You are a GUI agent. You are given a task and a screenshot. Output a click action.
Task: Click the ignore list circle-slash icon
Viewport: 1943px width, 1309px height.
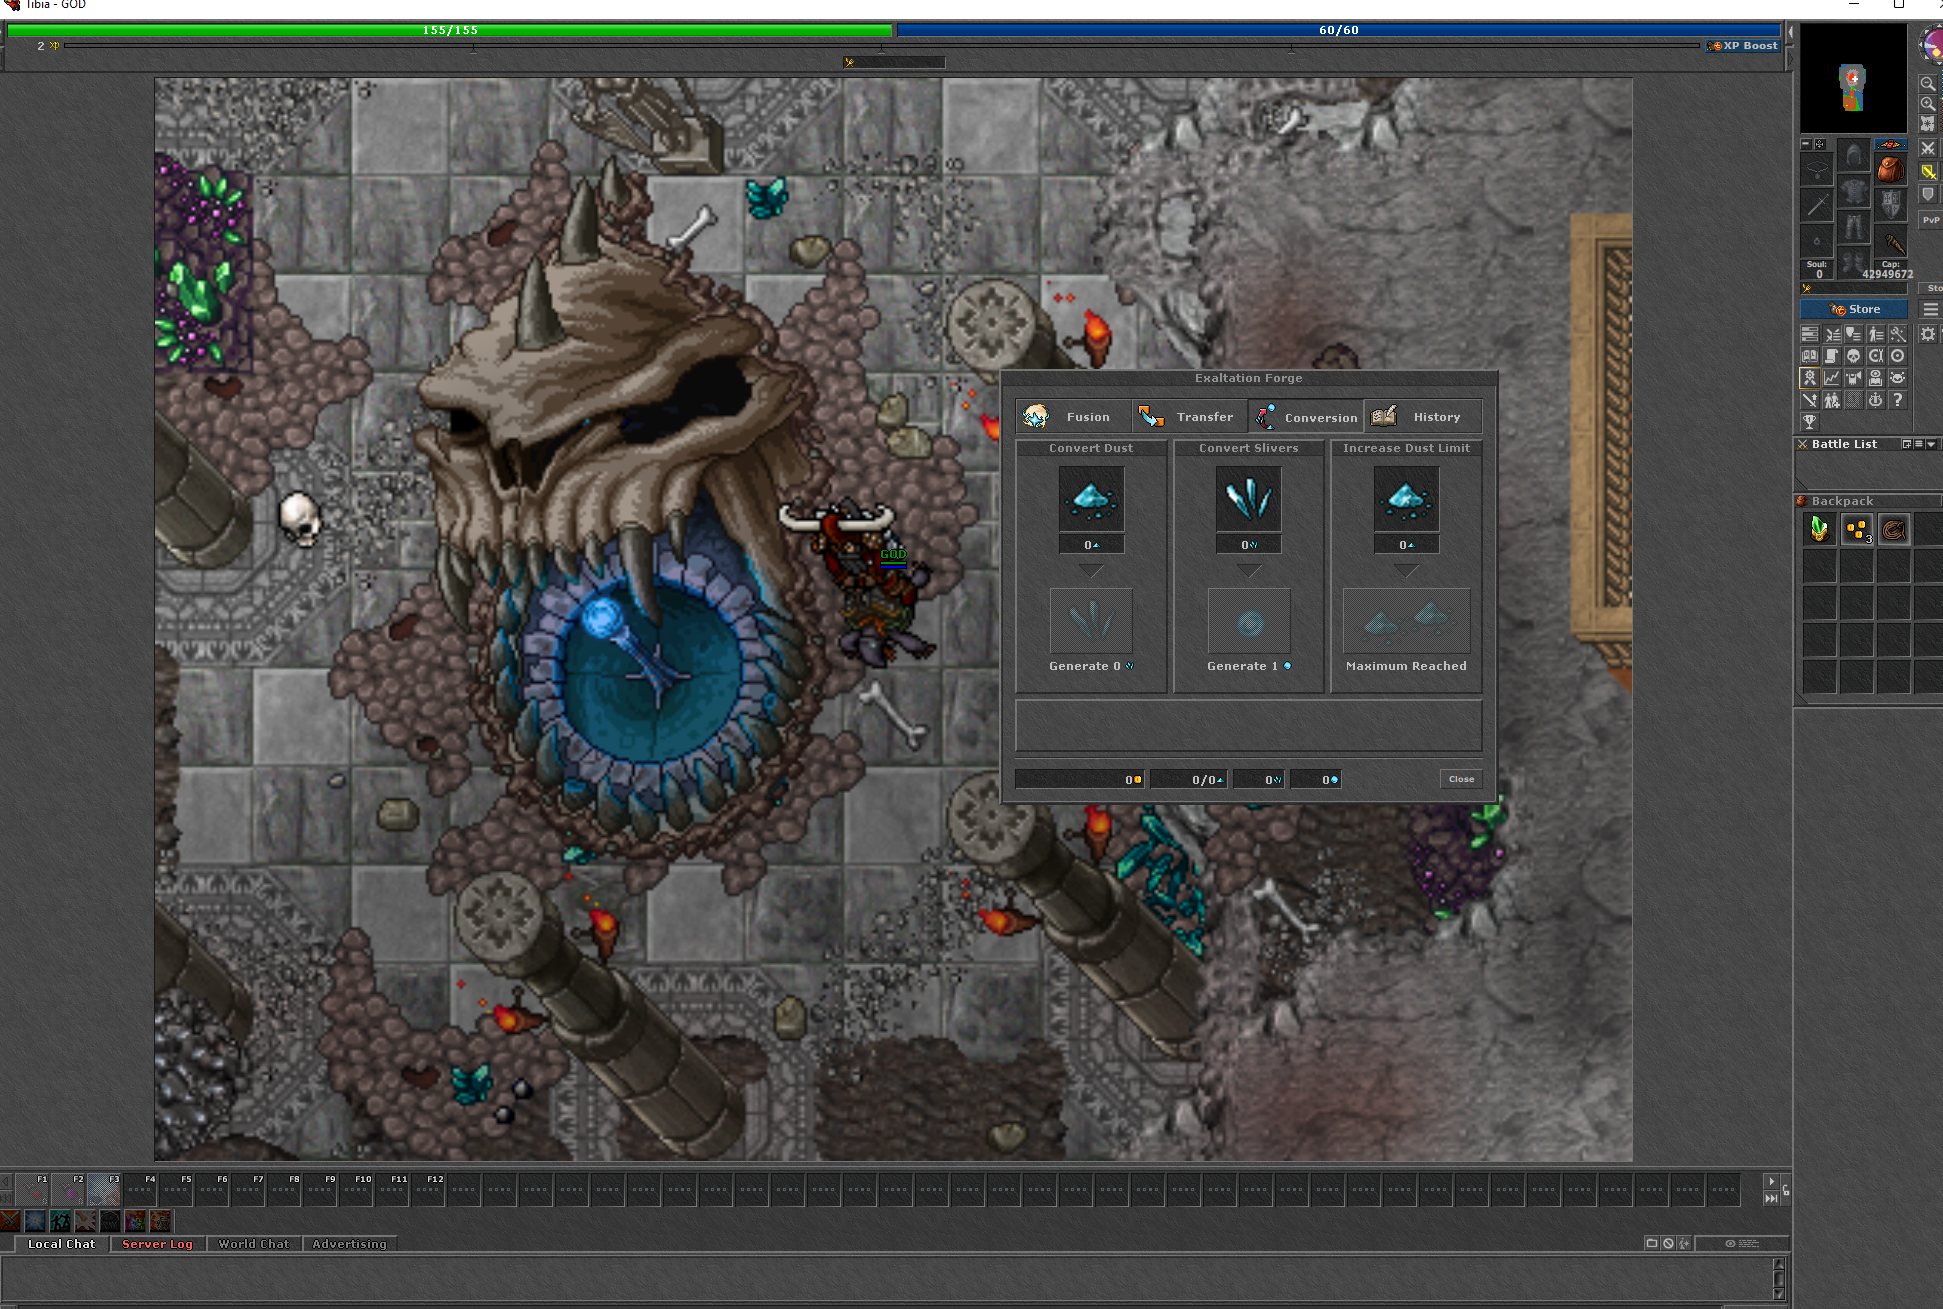point(1668,1244)
